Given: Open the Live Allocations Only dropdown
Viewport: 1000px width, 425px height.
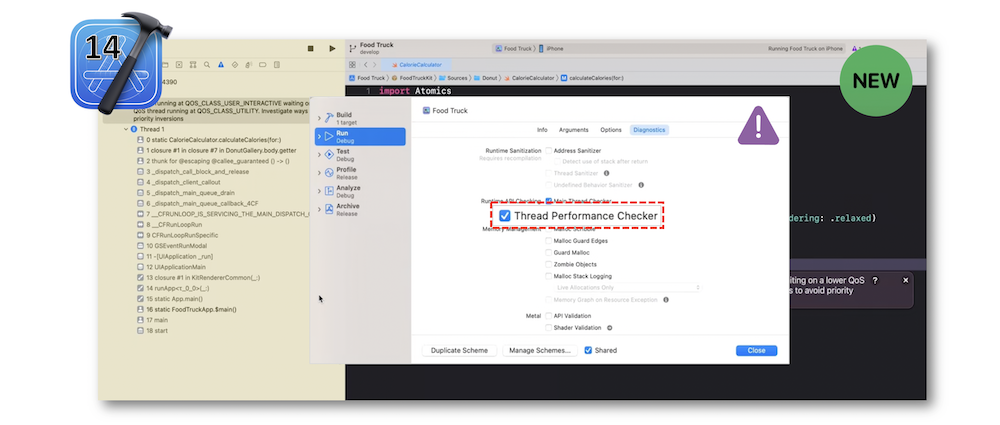Looking at the screenshot, I should tap(628, 288).
